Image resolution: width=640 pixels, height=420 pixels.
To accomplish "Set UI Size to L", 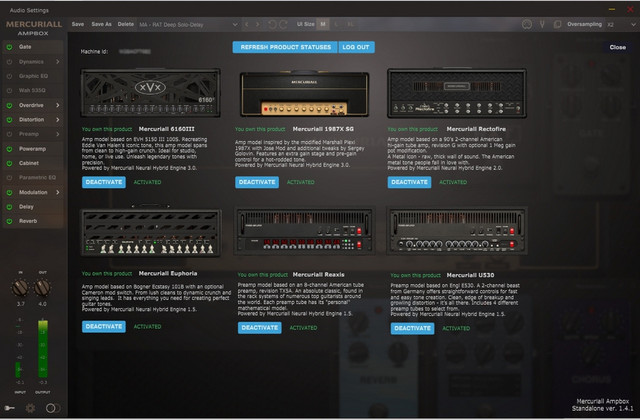I will click(x=336, y=24).
